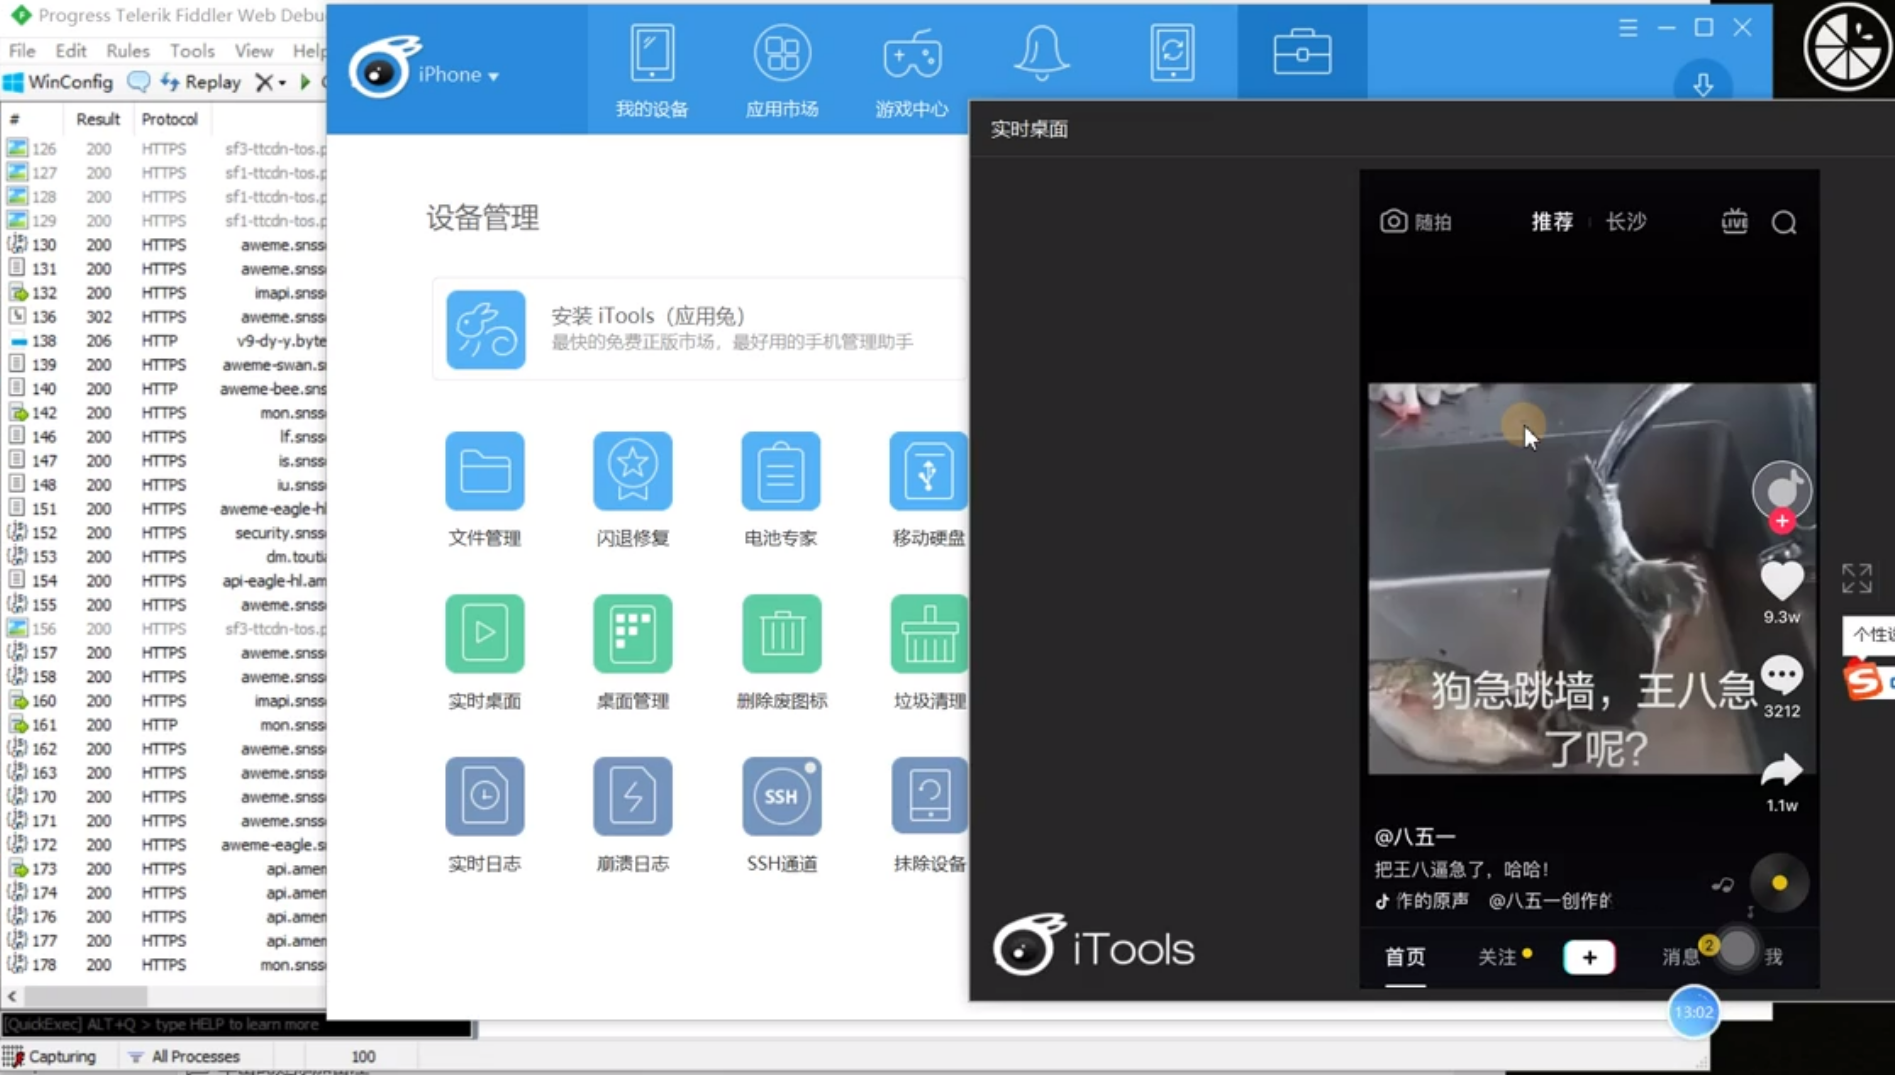Open the iTools download manager arrow
The height and width of the screenshot is (1075, 1895).
point(1703,84)
